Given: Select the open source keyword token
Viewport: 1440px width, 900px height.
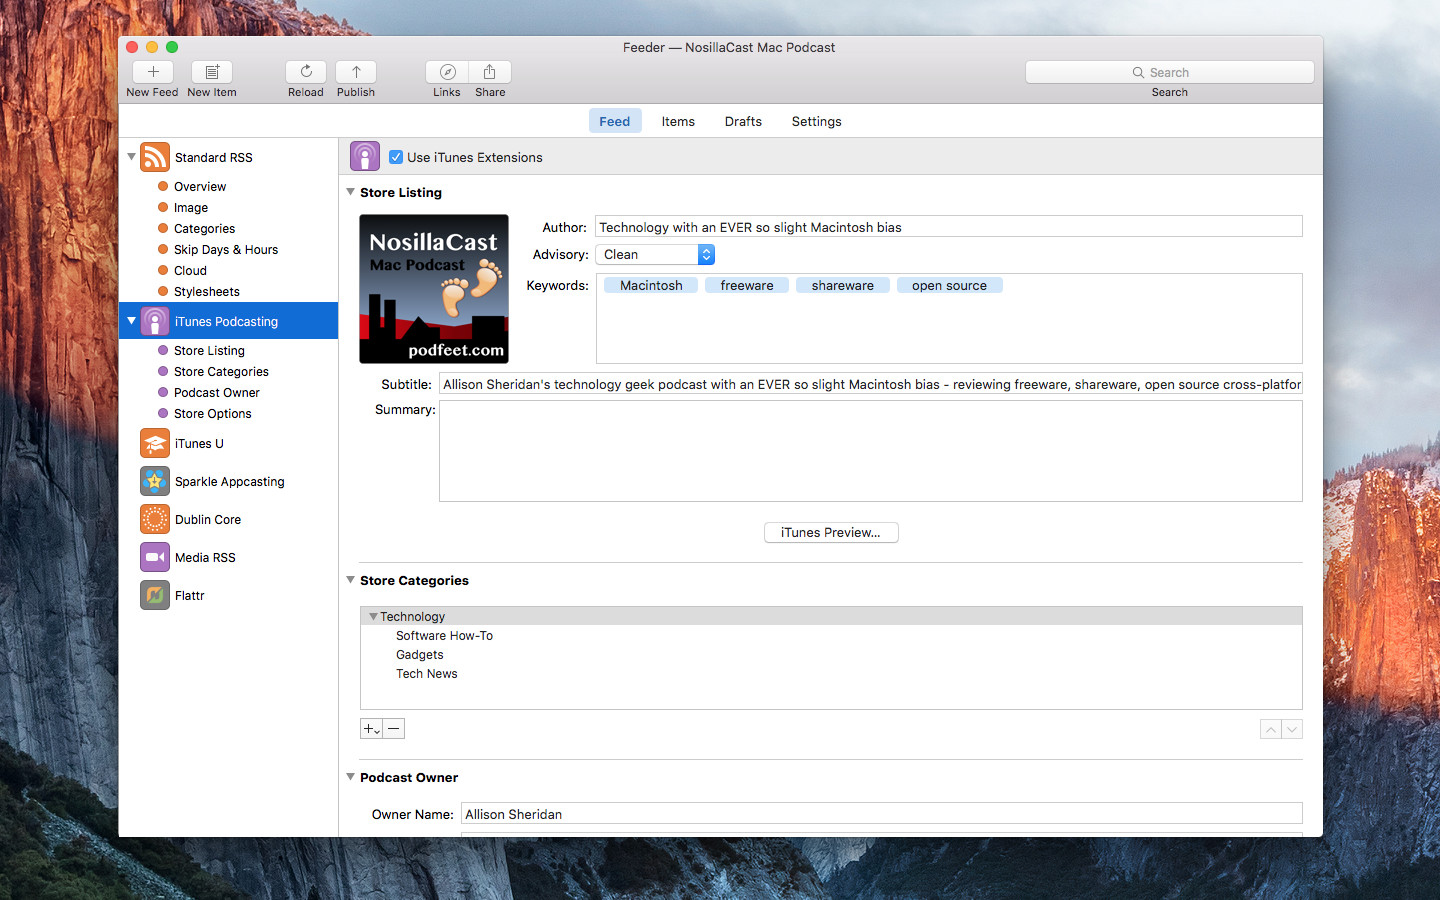Looking at the screenshot, I should coord(950,285).
